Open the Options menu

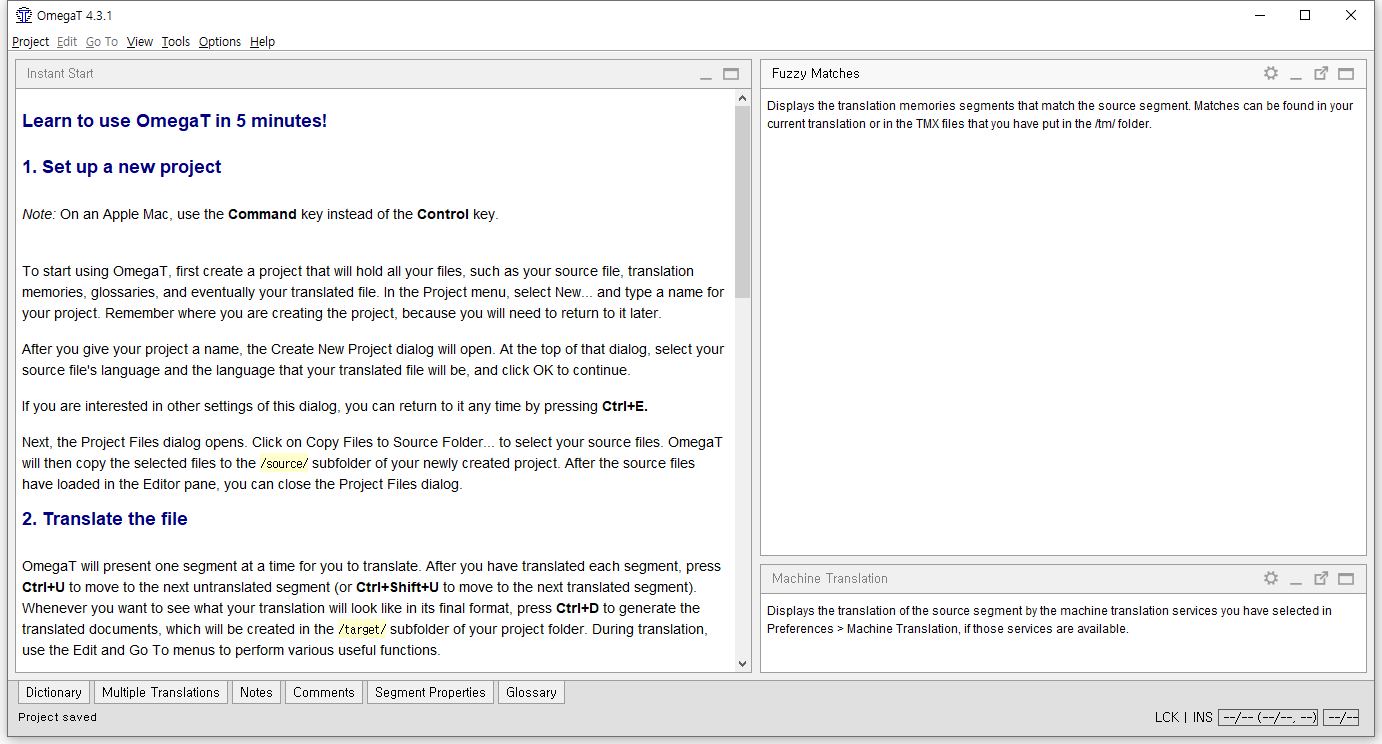(x=219, y=41)
